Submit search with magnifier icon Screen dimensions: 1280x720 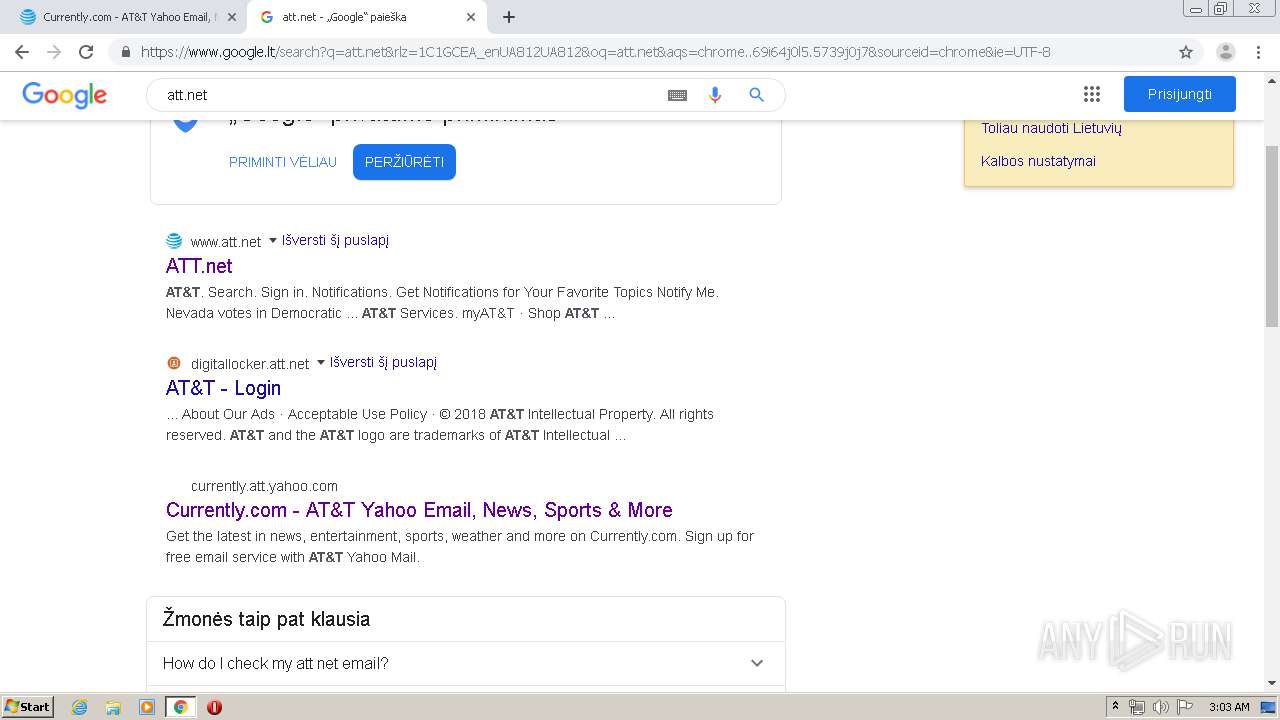coord(756,95)
